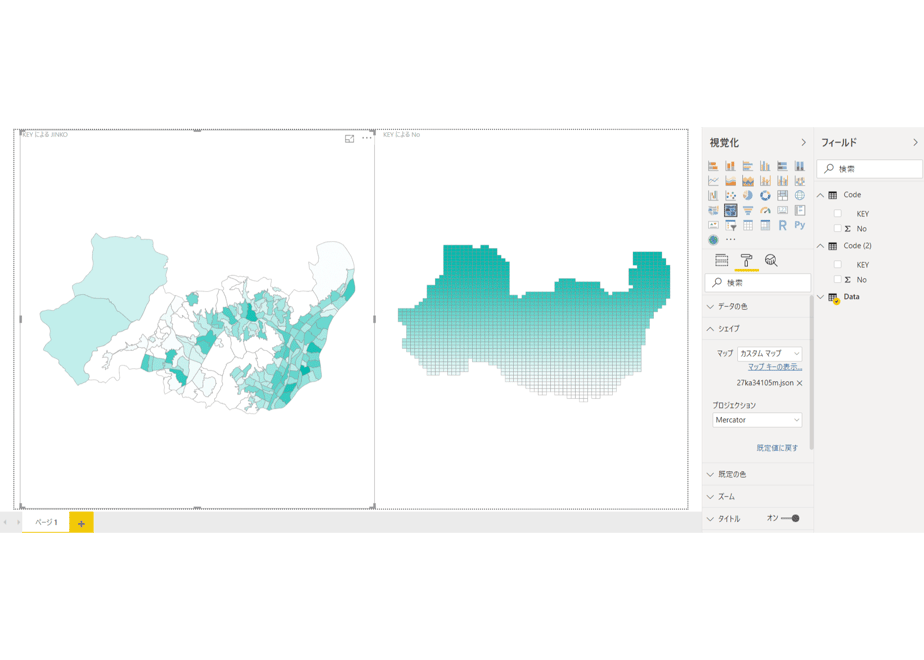Remove the 27ka34105m.json map file
Viewport: 924px width, 660px height.
[799, 383]
